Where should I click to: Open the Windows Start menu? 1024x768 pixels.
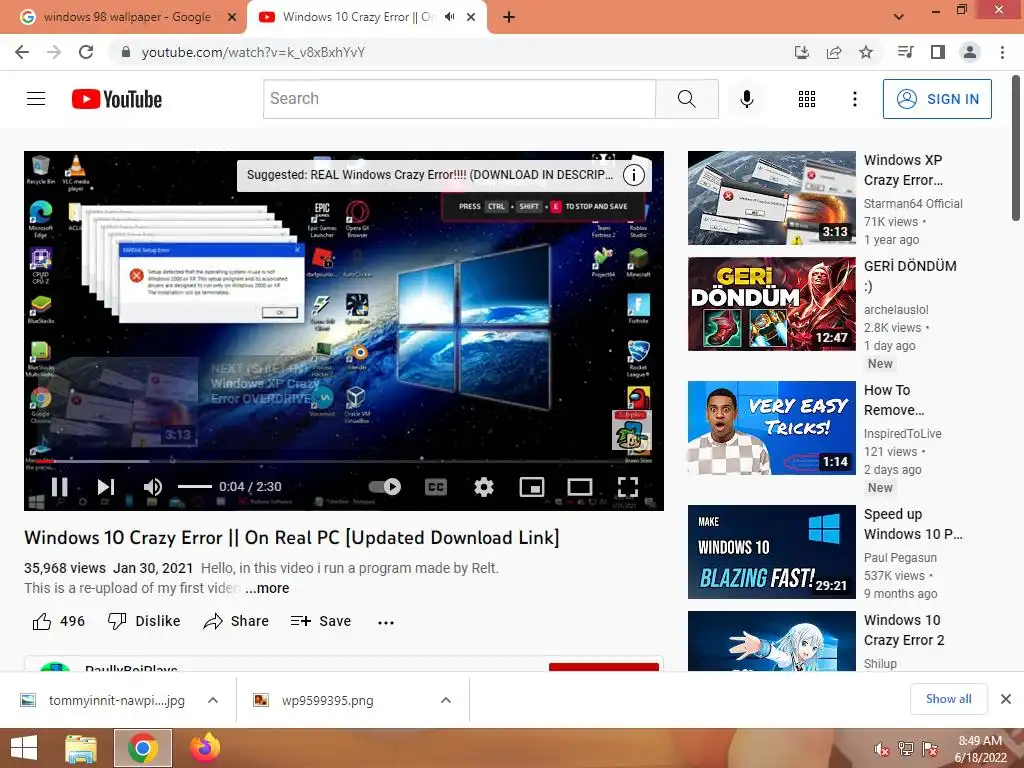[x=24, y=748]
